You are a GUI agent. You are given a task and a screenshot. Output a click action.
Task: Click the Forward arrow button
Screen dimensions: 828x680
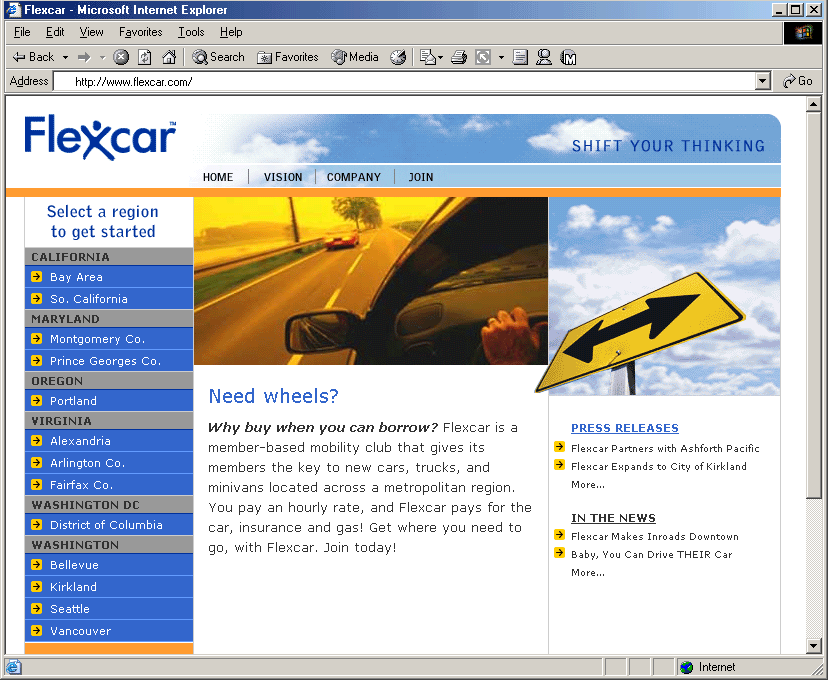click(84, 57)
